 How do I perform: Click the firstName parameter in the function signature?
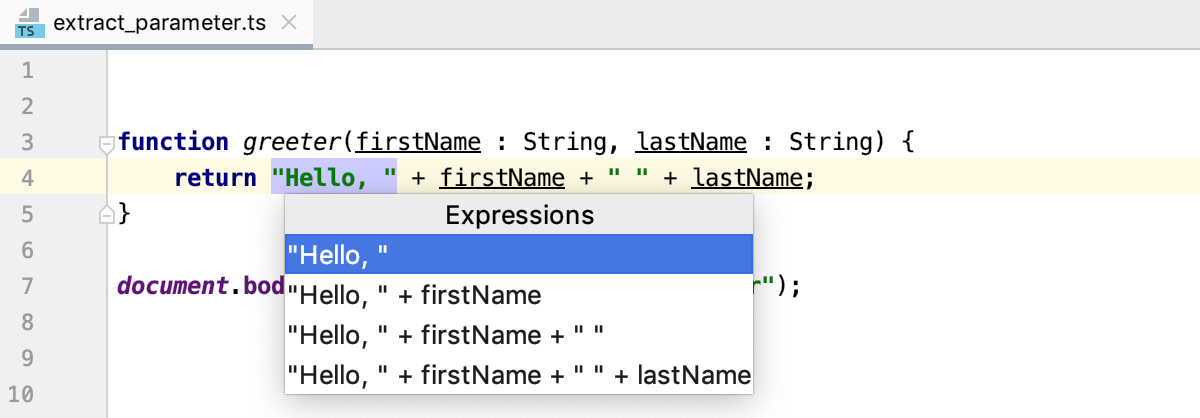(x=420, y=143)
